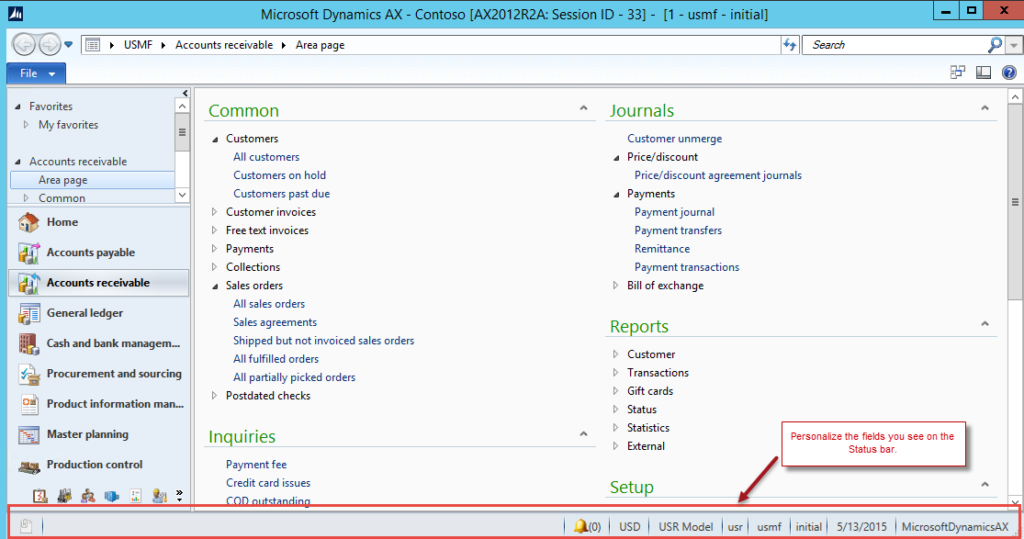This screenshot has height=539, width=1024.
Task: Click the view layout icon at top right
Action: 983,73
